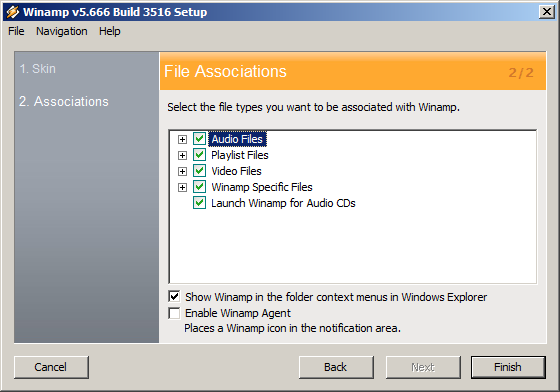The width and height of the screenshot is (560, 392).
Task: Click the Back button
Action: 336,367
